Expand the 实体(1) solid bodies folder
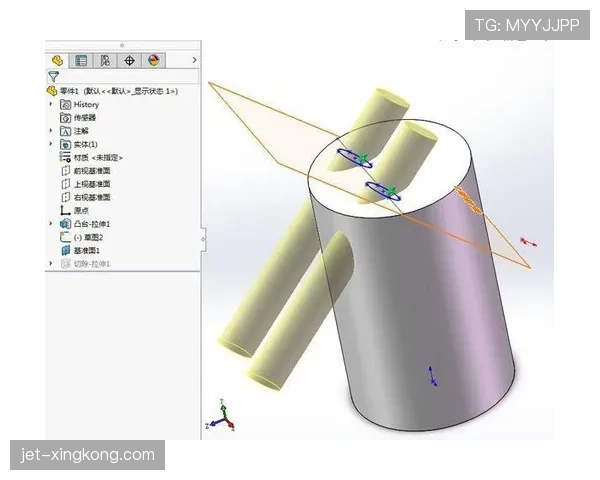 point(51,144)
